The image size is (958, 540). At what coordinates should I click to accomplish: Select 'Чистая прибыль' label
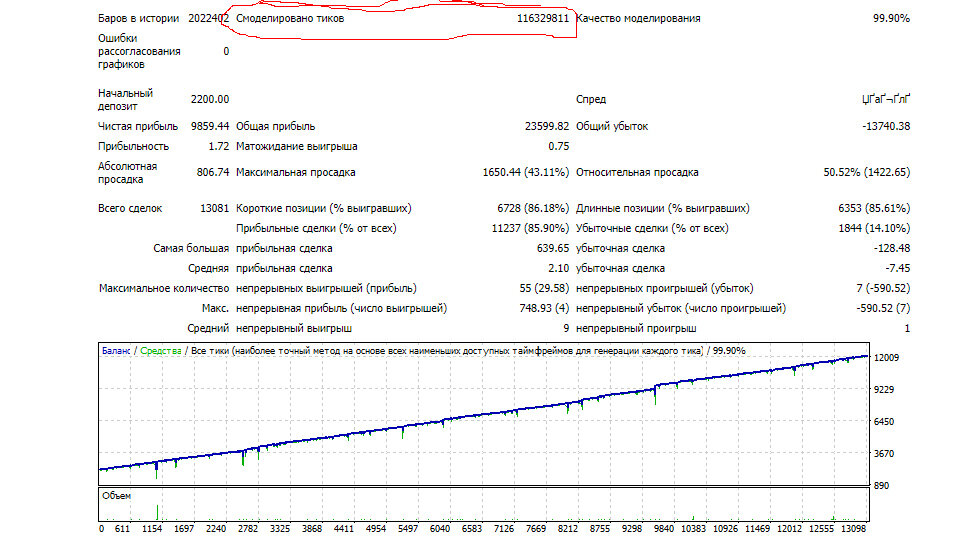click(137, 126)
